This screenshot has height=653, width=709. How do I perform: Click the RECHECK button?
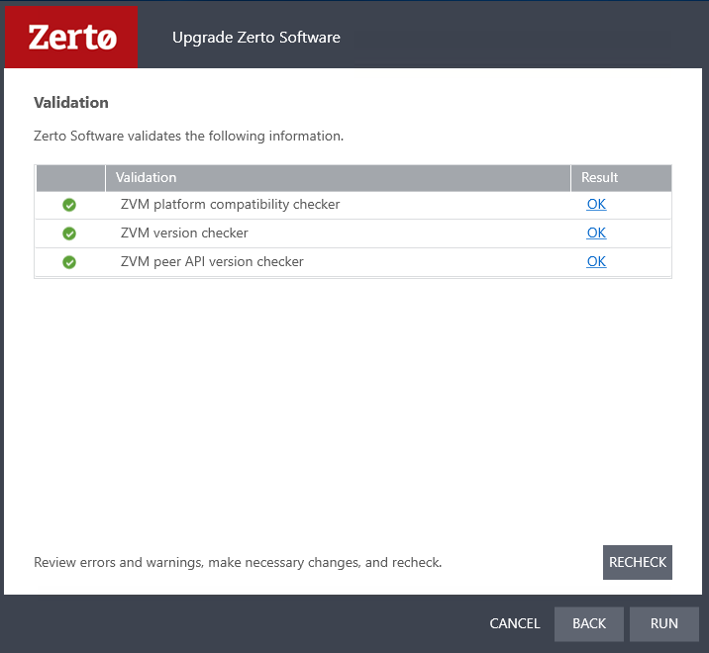(637, 562)
